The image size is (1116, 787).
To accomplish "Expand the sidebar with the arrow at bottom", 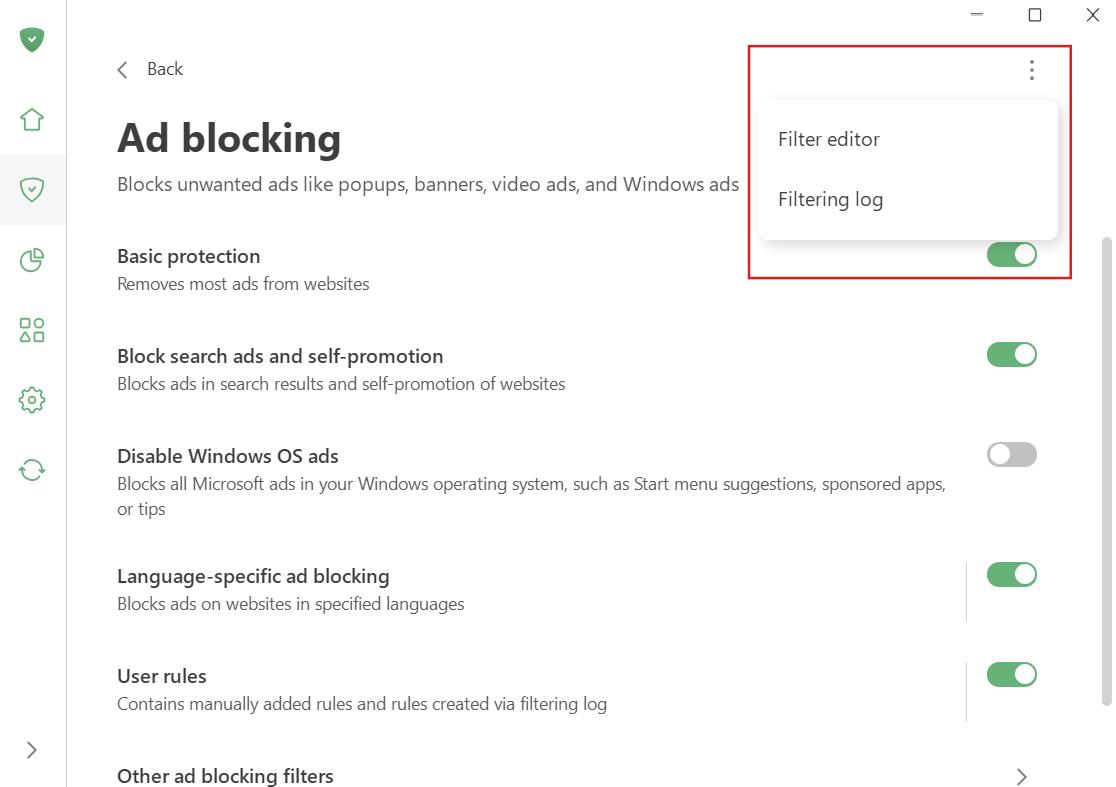I will [x=32, y=750].
